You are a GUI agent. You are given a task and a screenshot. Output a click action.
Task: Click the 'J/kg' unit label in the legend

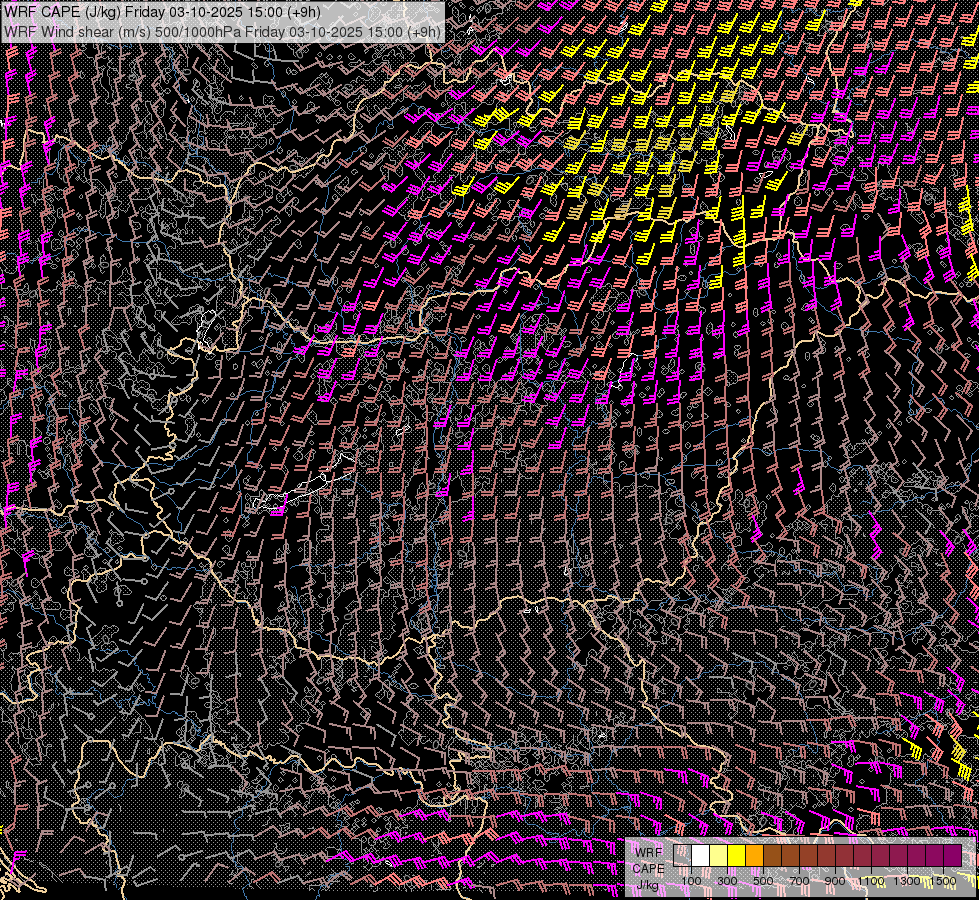click(x=648, y=885)
